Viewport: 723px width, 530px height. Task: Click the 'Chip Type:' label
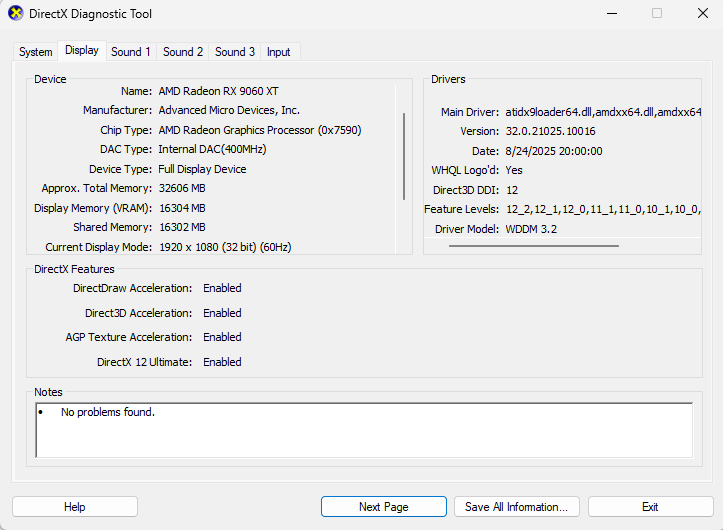[x=126, y=131]
